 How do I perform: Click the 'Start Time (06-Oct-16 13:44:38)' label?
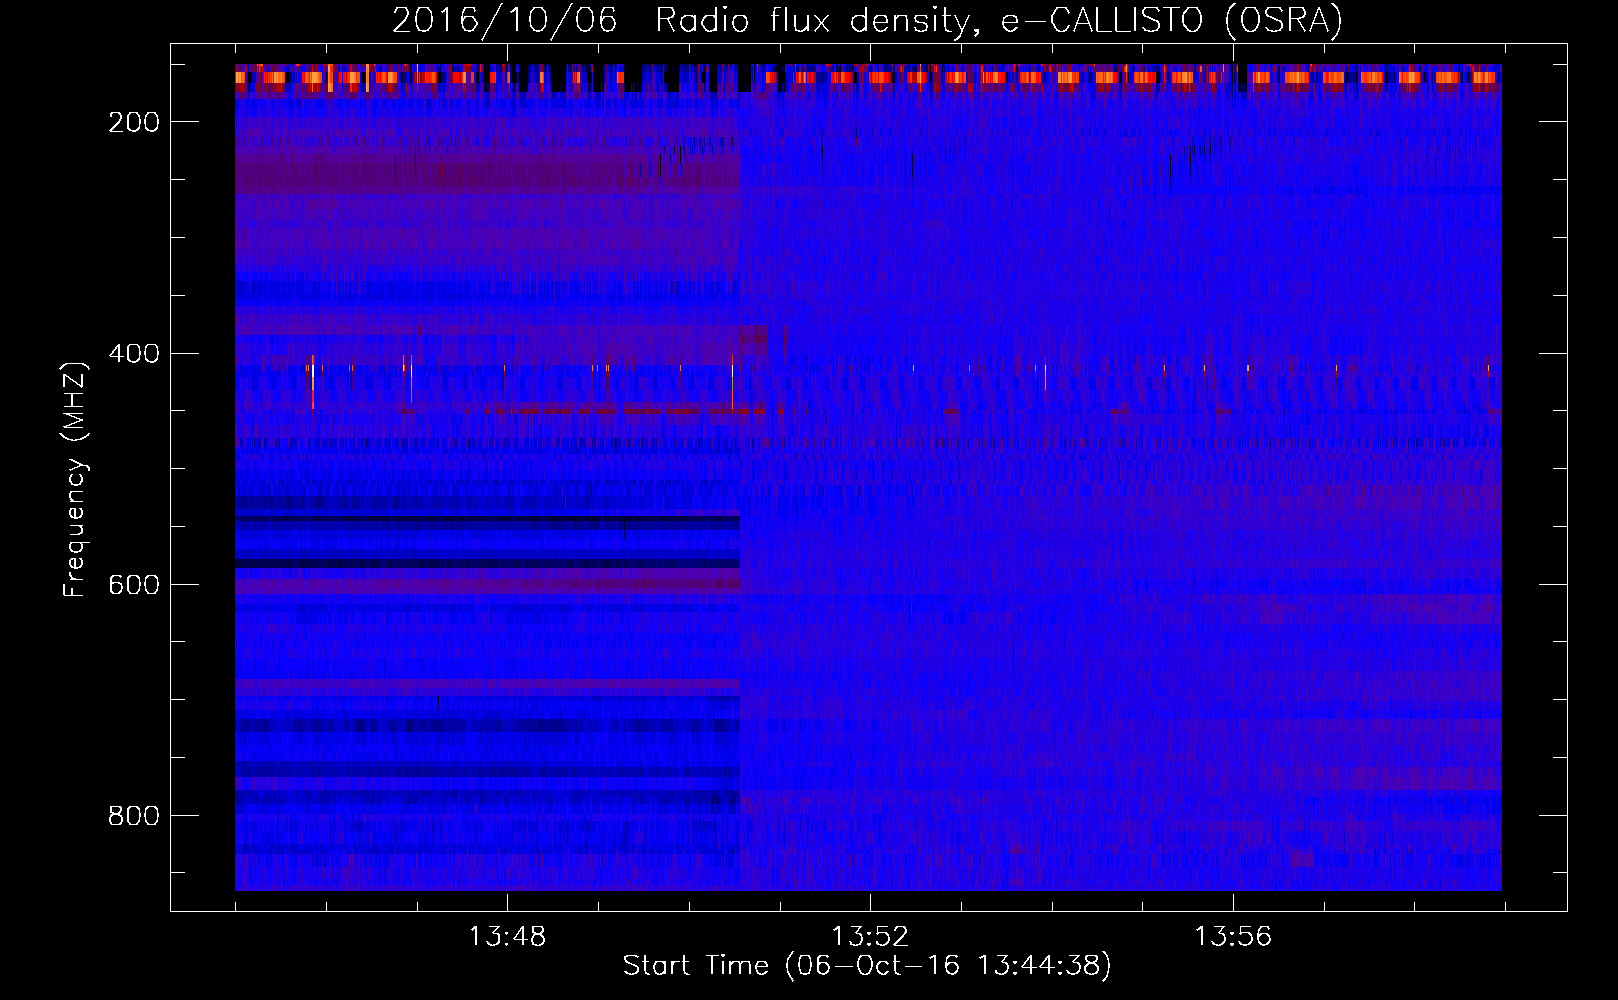point(867,966)
